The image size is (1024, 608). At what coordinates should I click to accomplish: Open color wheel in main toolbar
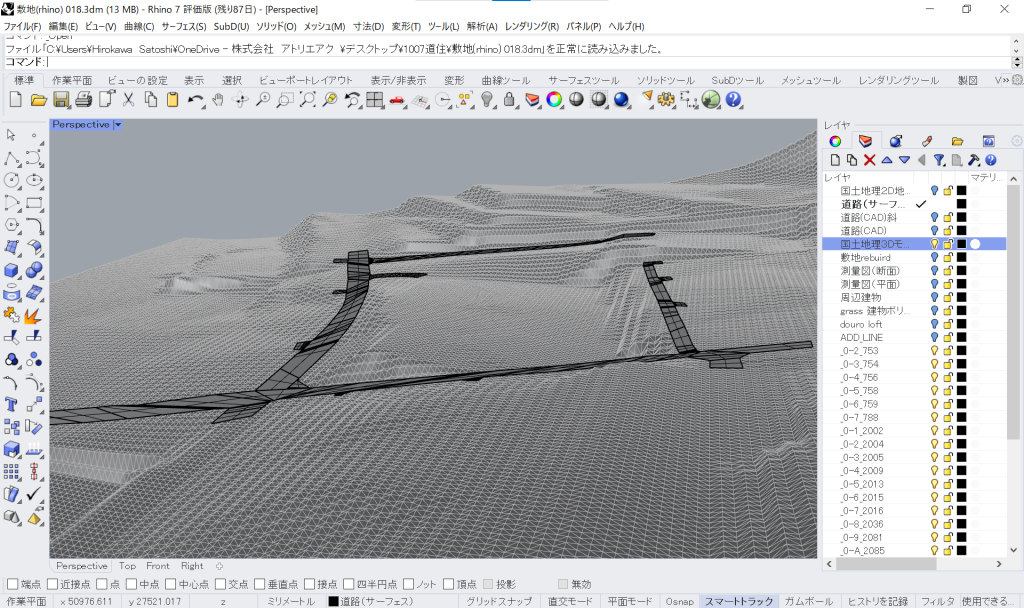tap(554, 100)
